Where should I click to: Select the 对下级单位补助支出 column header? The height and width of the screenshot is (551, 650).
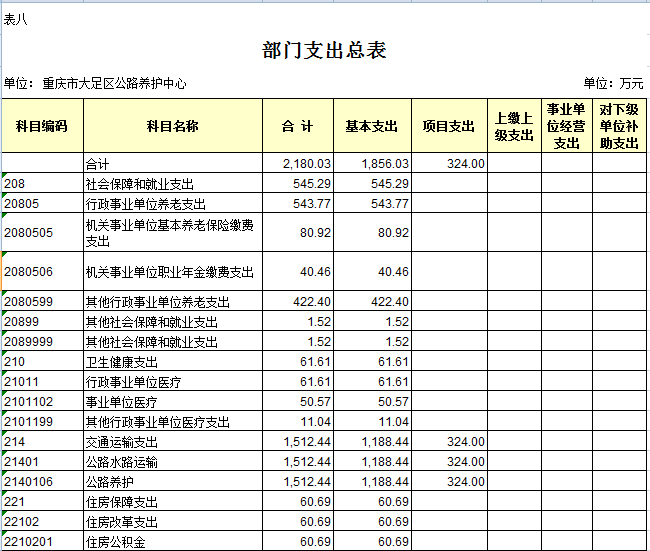tap(619, 126)
